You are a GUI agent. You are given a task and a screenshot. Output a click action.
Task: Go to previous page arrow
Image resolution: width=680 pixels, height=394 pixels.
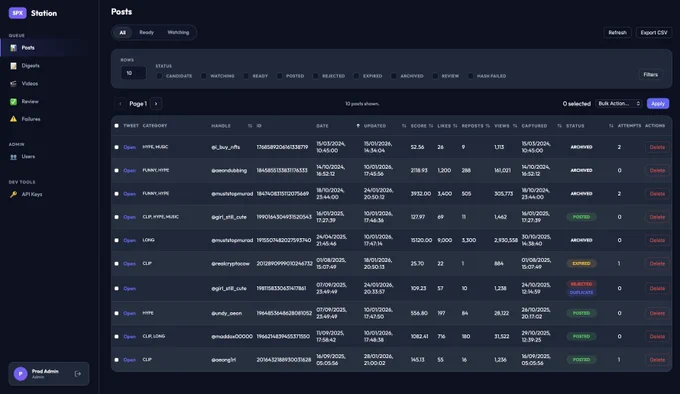[x=120, y=104]
